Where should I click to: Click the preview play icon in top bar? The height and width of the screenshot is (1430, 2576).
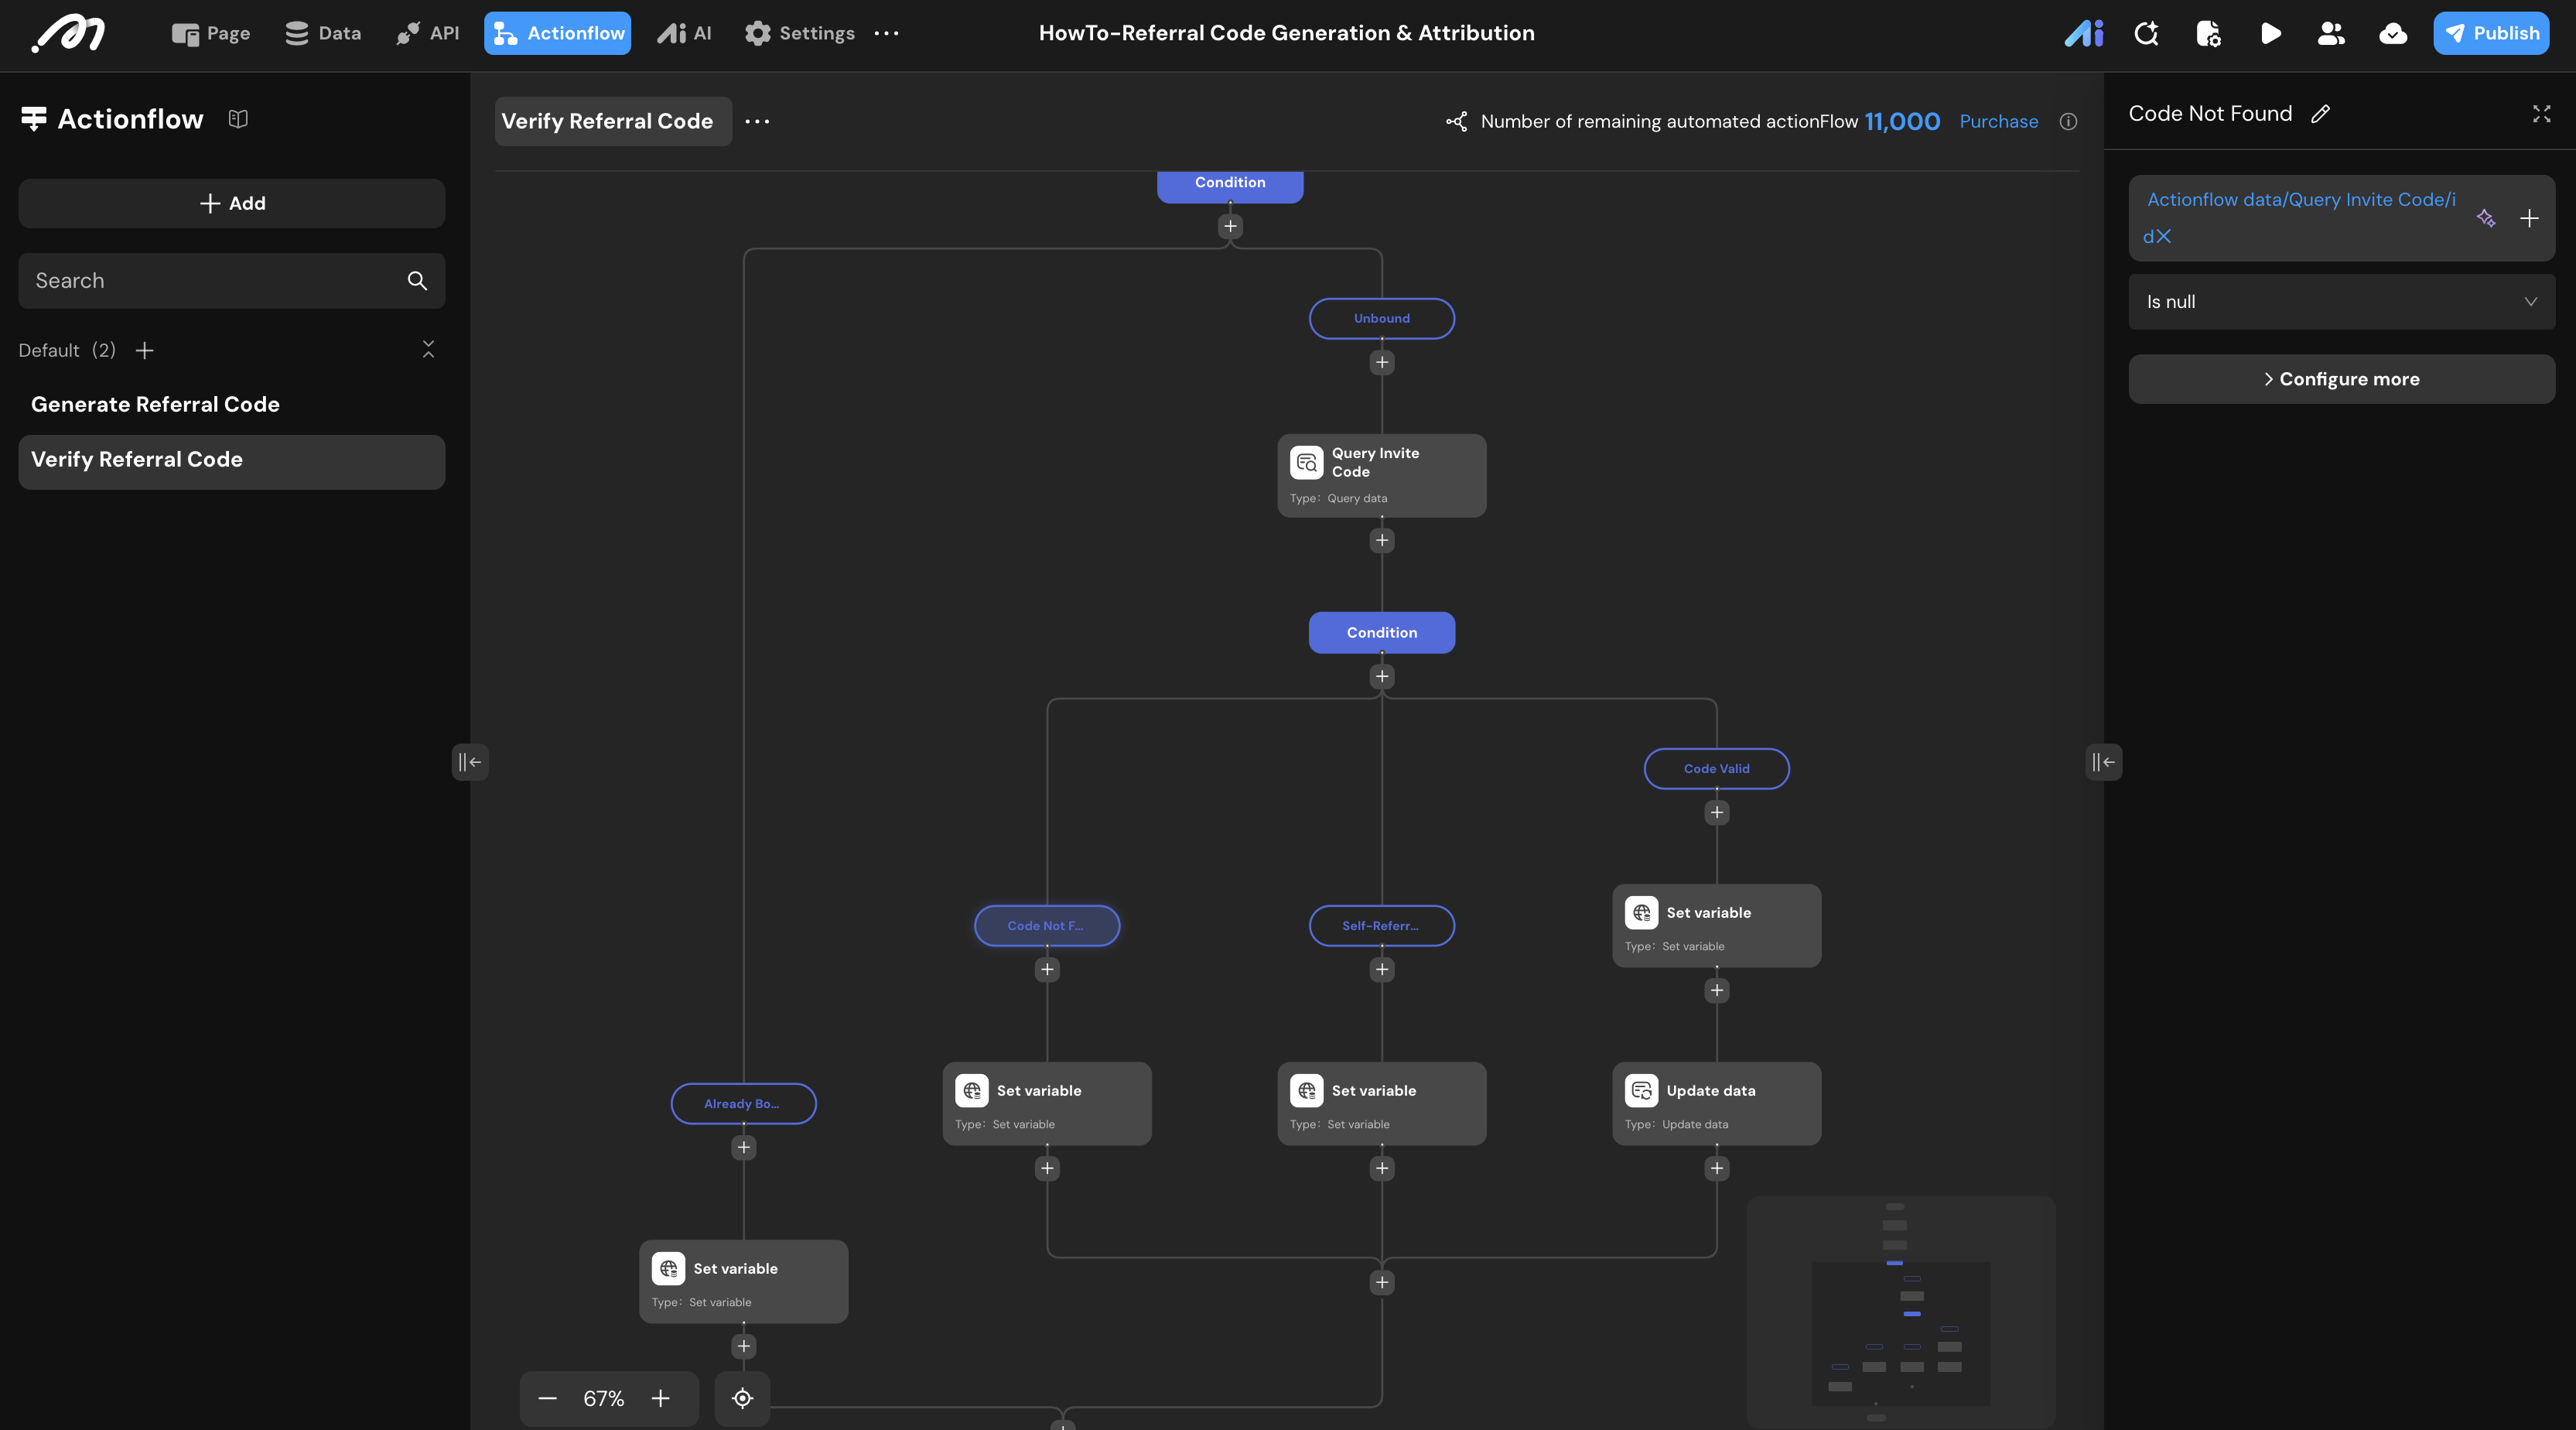tap(2270, 34)
